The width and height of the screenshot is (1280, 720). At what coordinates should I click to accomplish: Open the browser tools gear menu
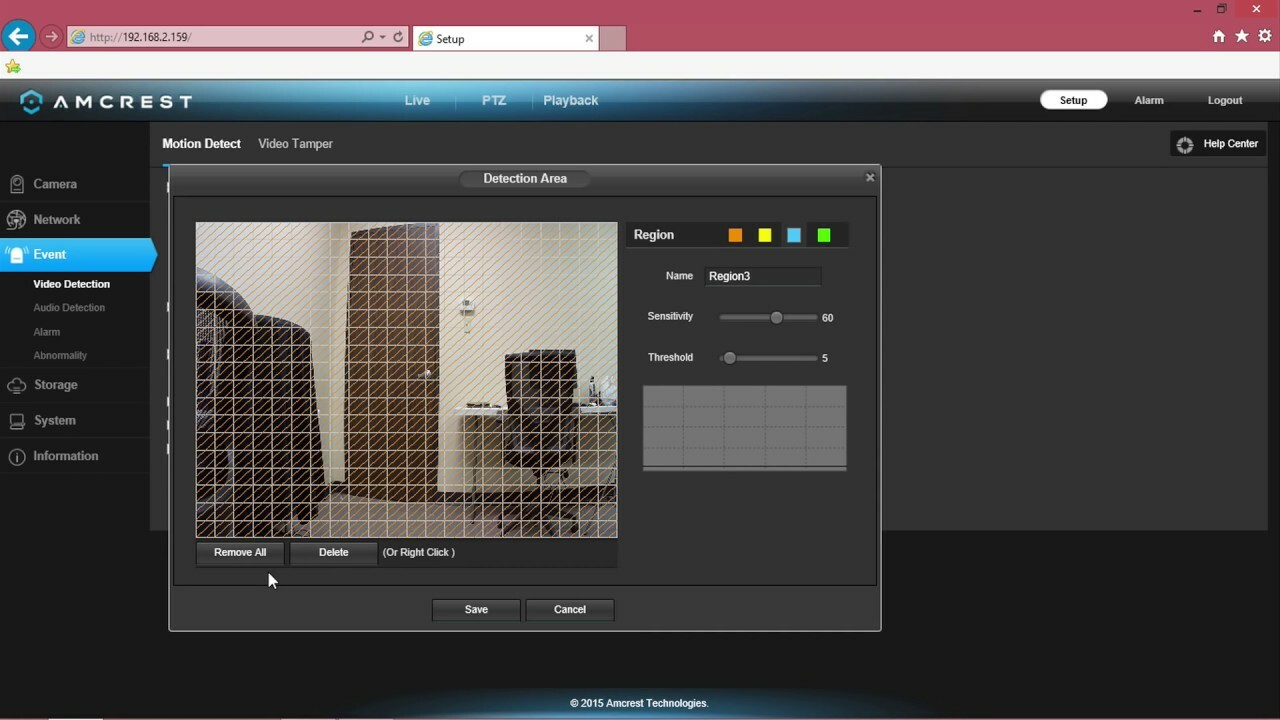pos(1265,37)
